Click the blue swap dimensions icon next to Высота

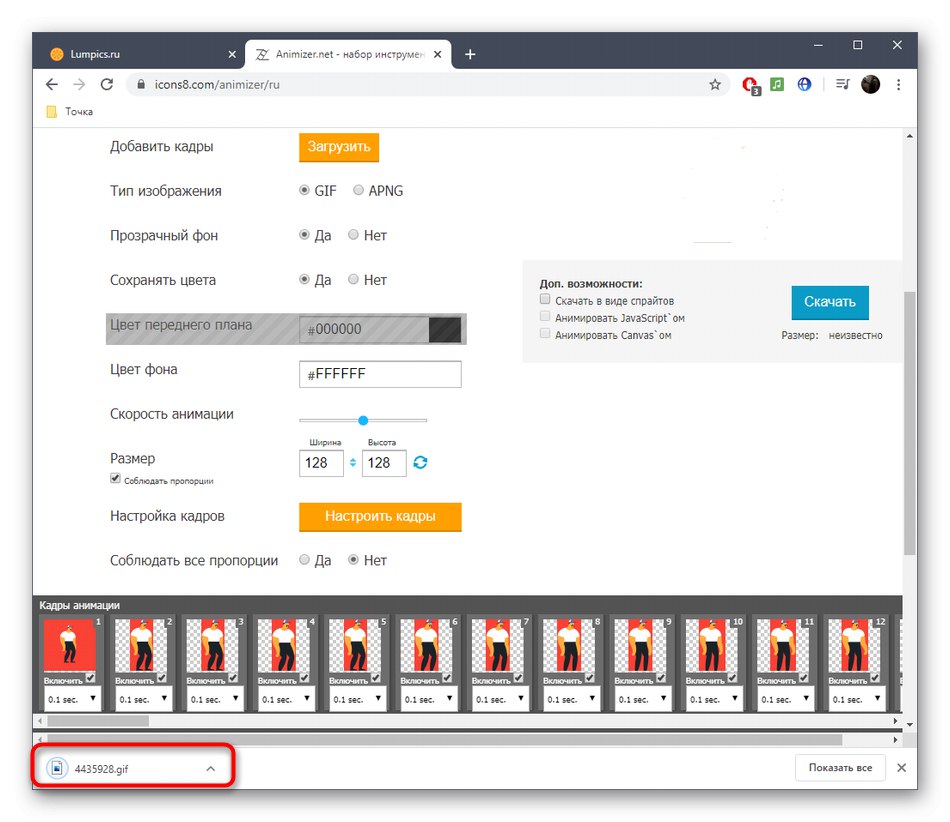pyautogui.click(x=419, y=463)
